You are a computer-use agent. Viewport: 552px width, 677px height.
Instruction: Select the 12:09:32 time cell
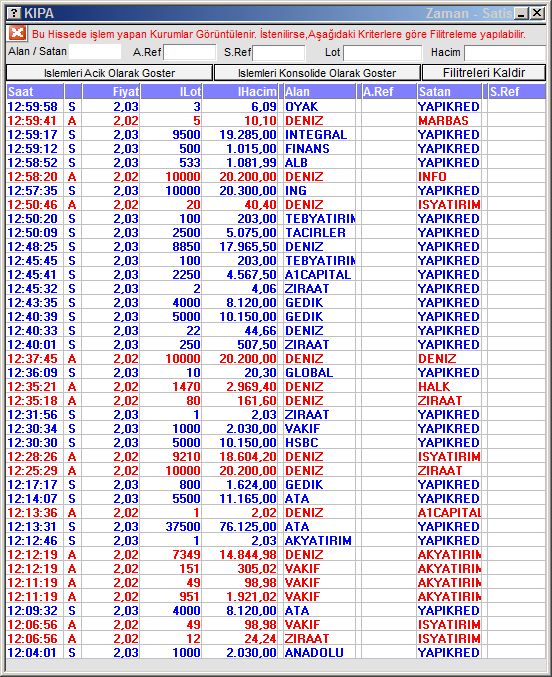35,611
